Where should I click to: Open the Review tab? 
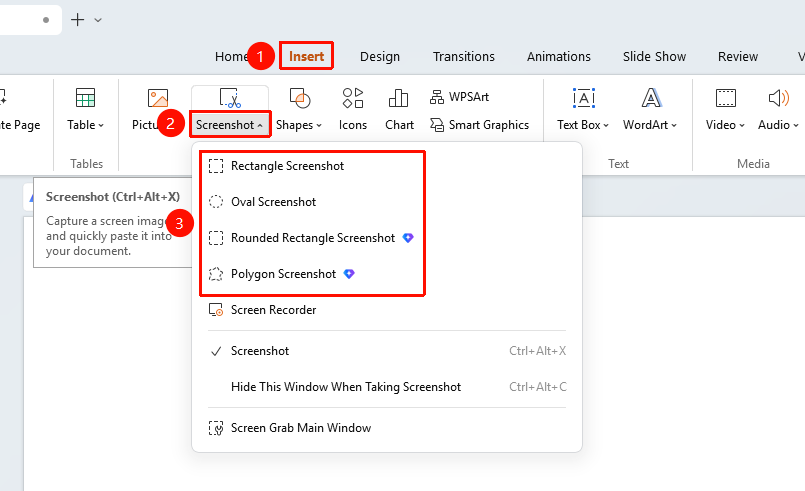tap(738, 56)
